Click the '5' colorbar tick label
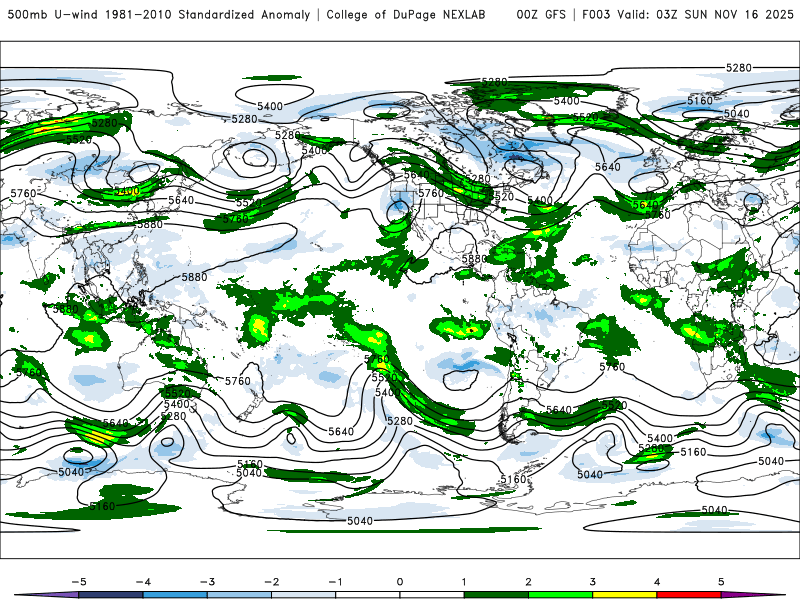Screen dimensions: 800x600 coord(721,582)
